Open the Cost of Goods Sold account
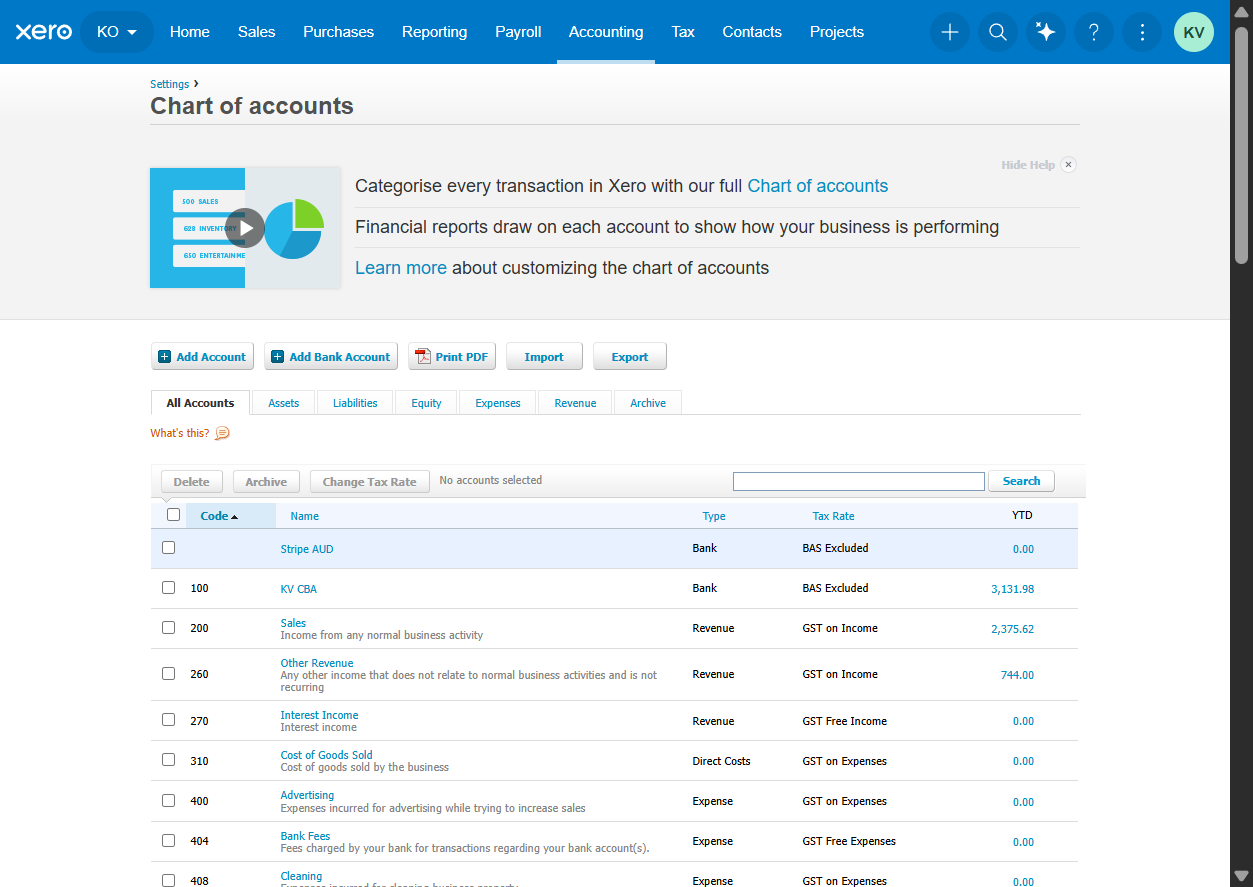This screenshot has width=1253, height=887. click(x=326, y=755)
